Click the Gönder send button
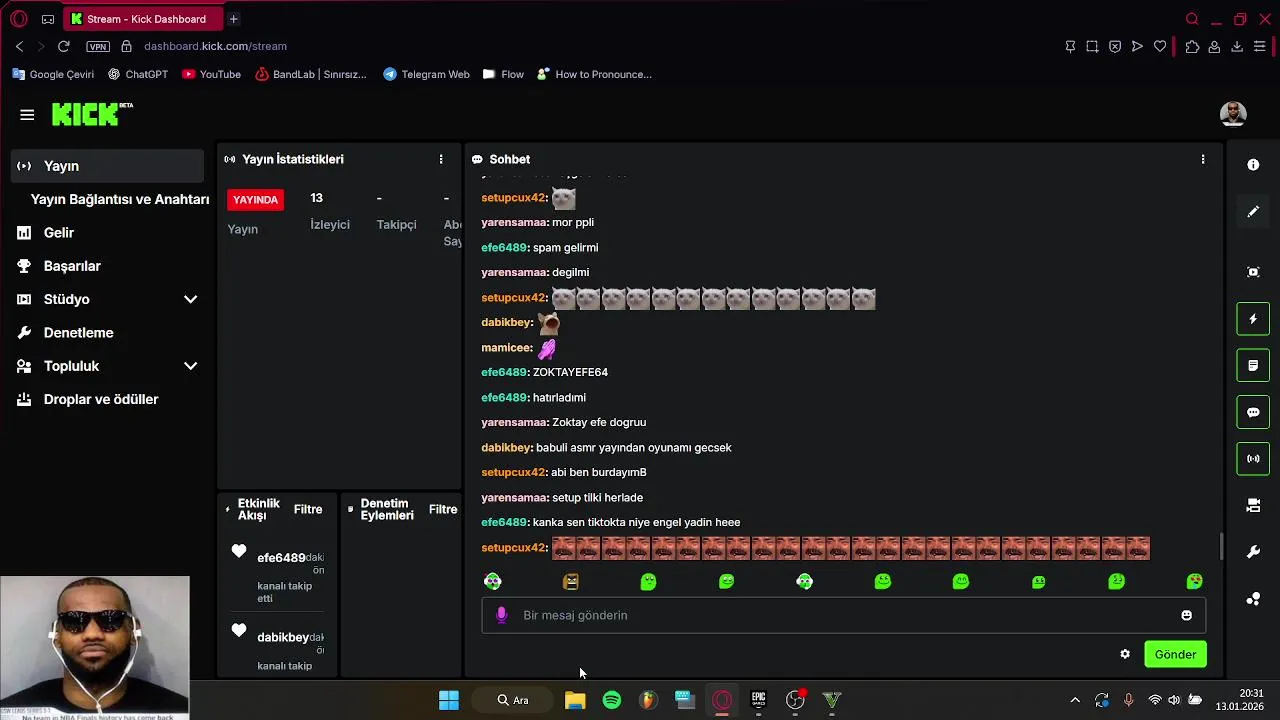Viewport: 1280px width, 720px height. [x=1175, y=654]
